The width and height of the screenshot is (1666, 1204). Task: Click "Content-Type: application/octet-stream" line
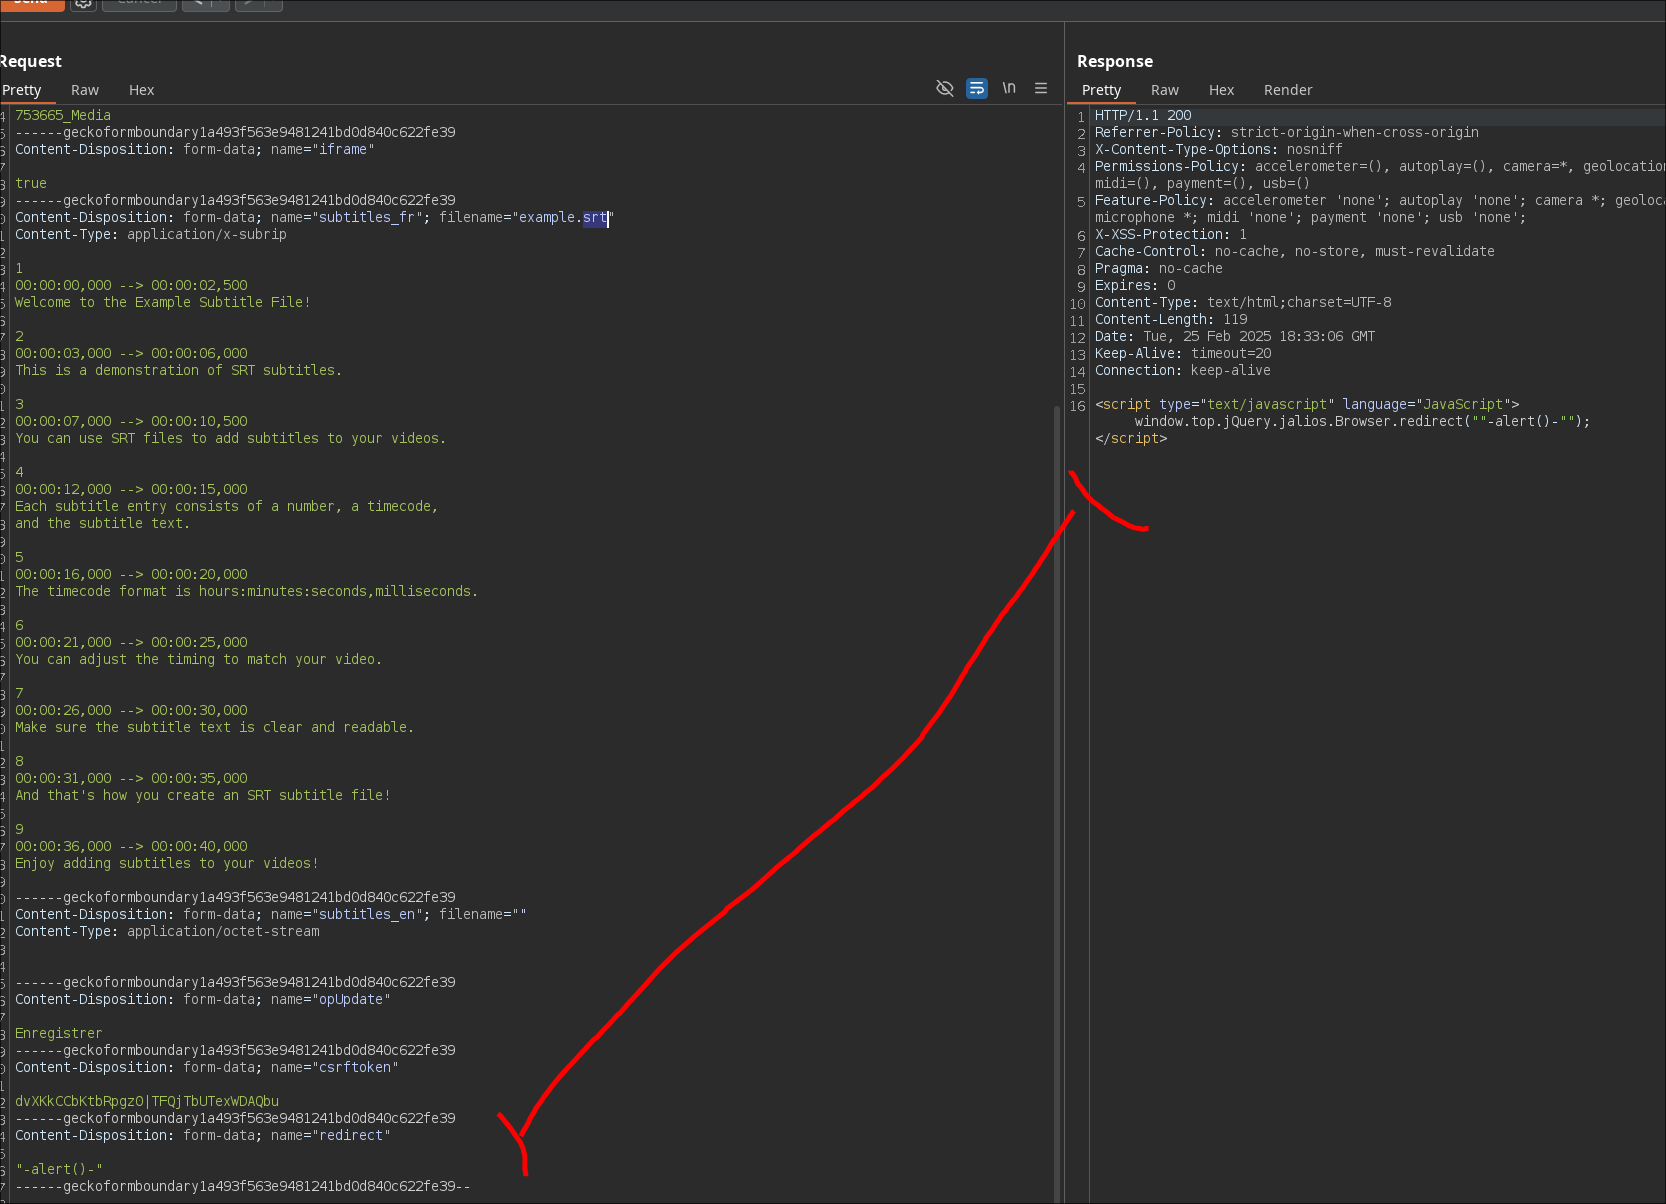click(168, 931)
